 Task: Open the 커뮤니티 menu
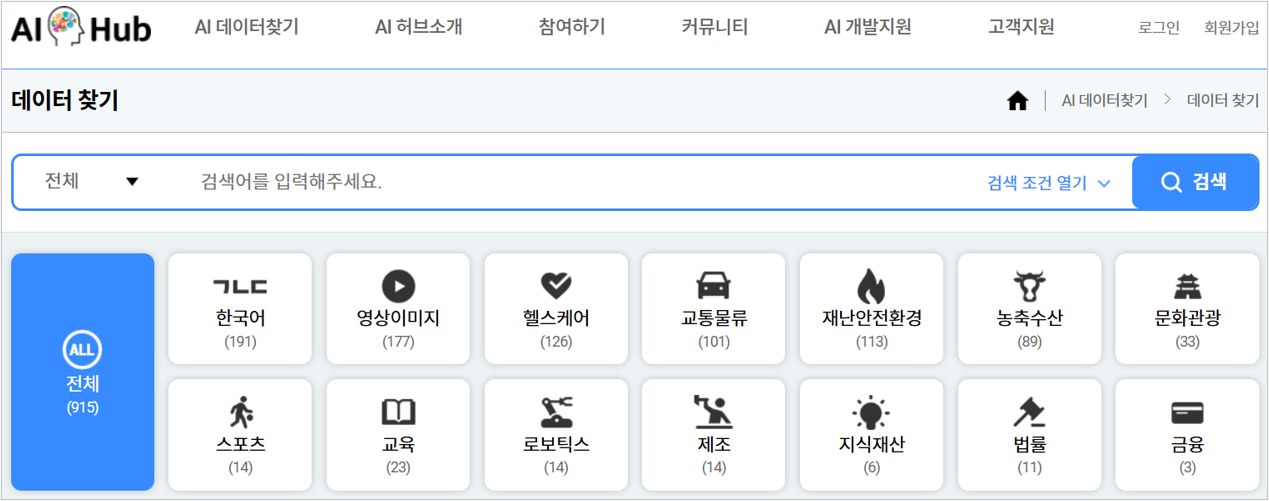point(714,28)
